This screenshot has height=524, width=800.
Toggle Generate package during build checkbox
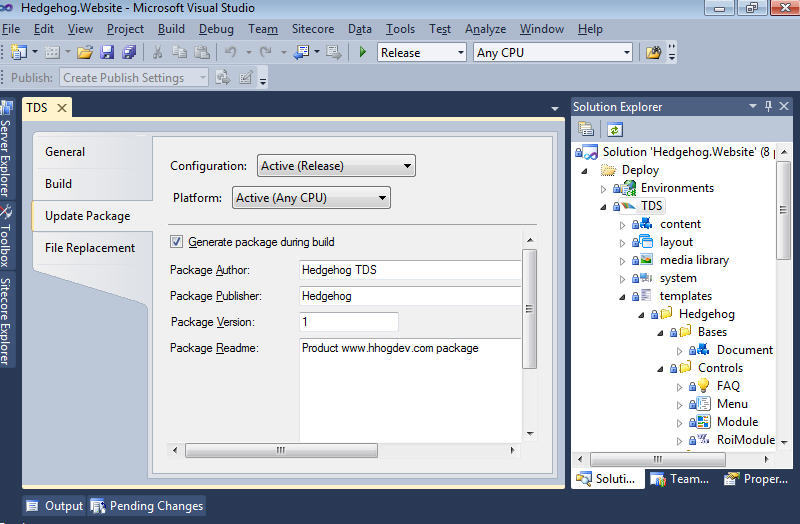[176, 241]
